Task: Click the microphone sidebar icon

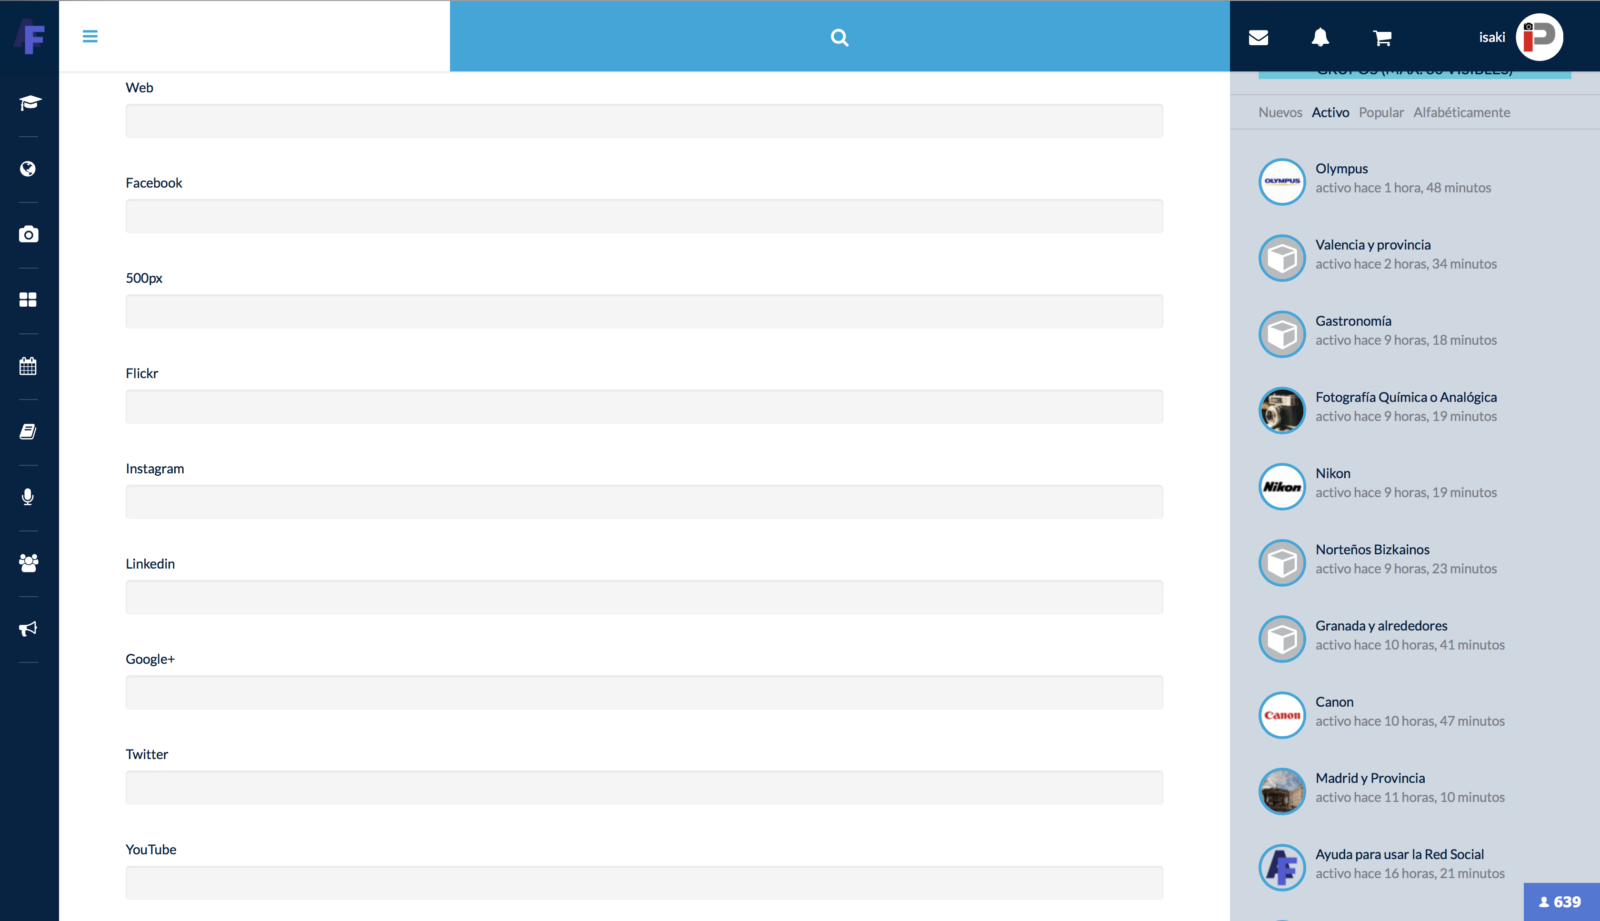Action: (x=29, y=497)
